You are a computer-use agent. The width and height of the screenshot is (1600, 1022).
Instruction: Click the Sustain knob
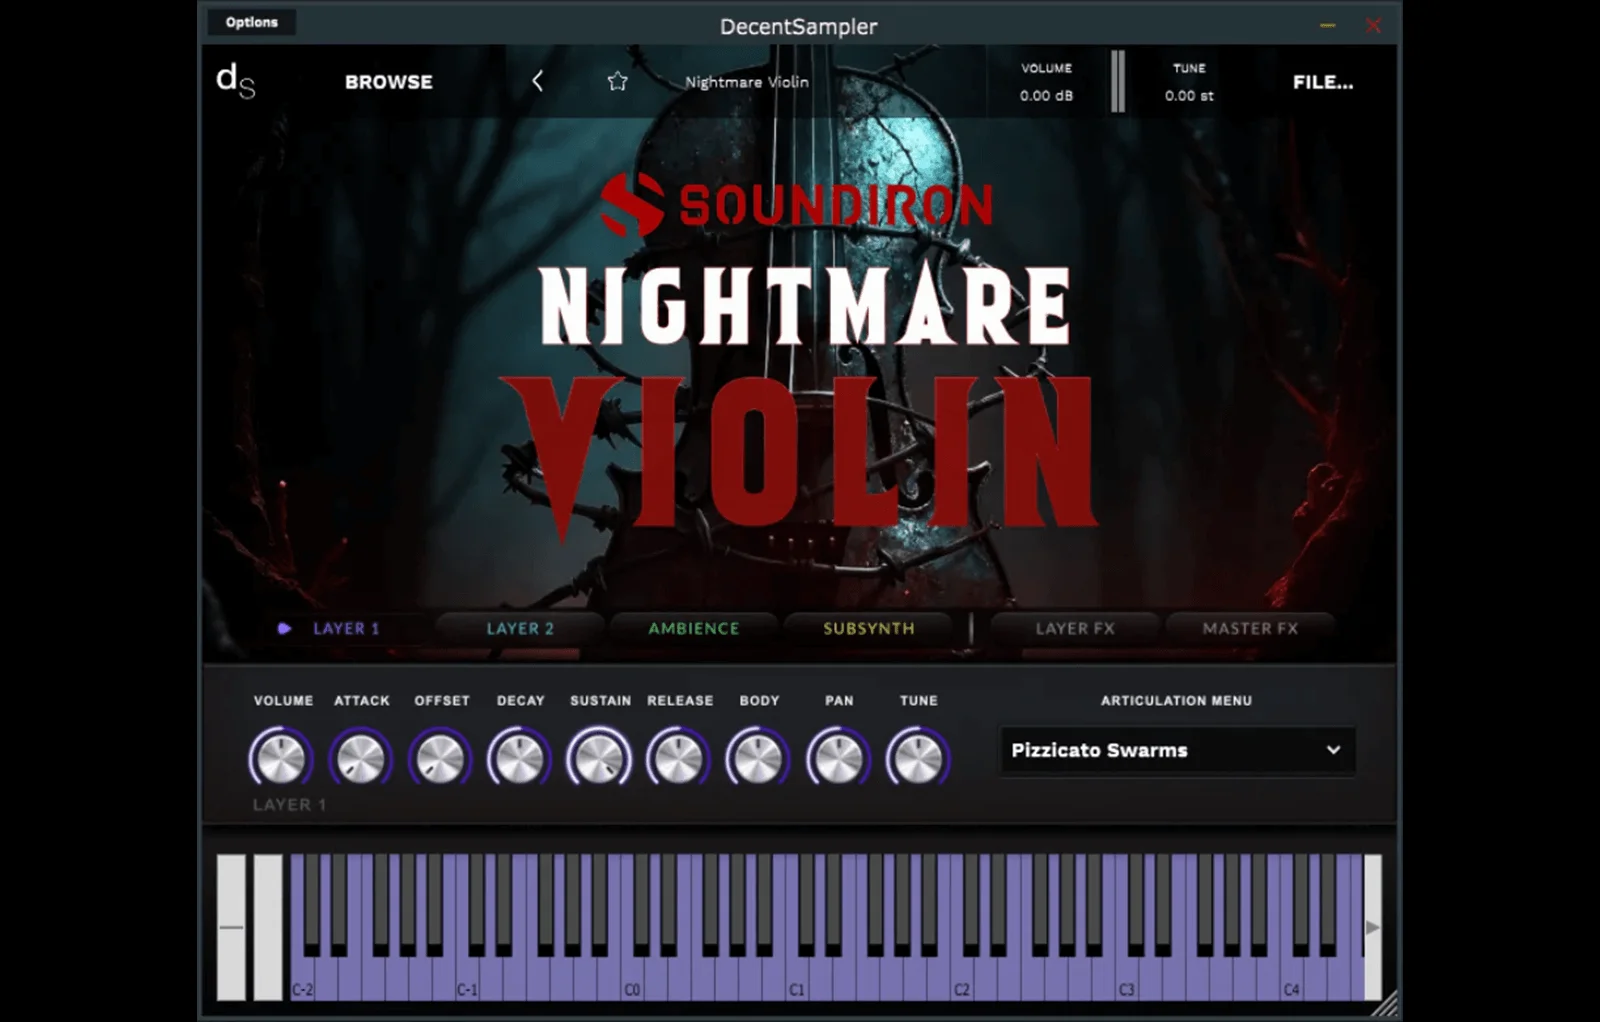(600, 758)
